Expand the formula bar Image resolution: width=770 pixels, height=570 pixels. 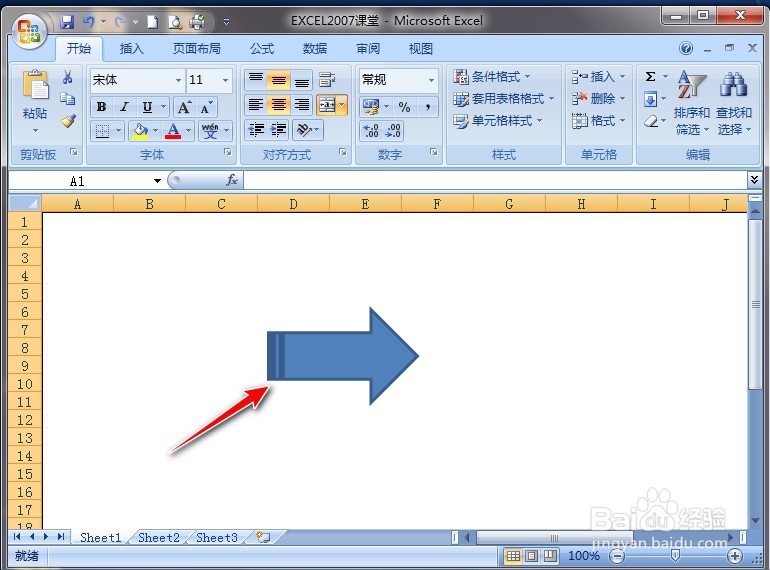[754, 180]
